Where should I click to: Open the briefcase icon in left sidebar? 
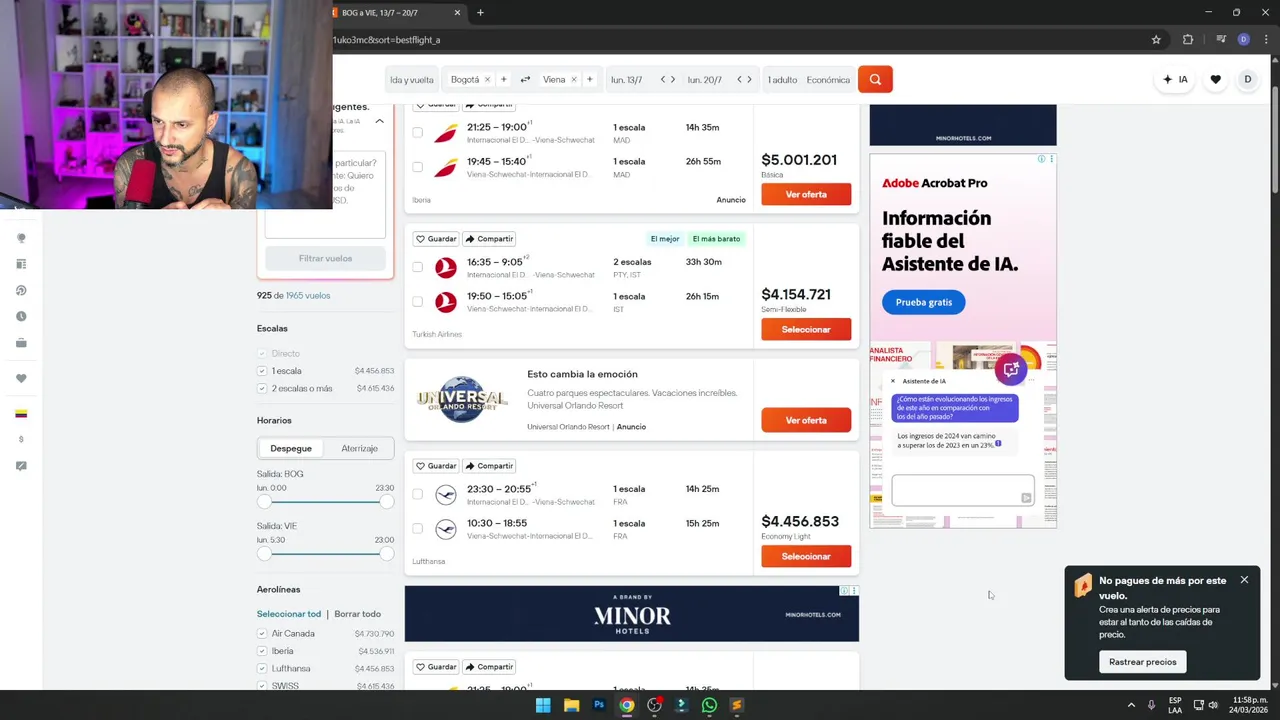click(x=21, y=343)
